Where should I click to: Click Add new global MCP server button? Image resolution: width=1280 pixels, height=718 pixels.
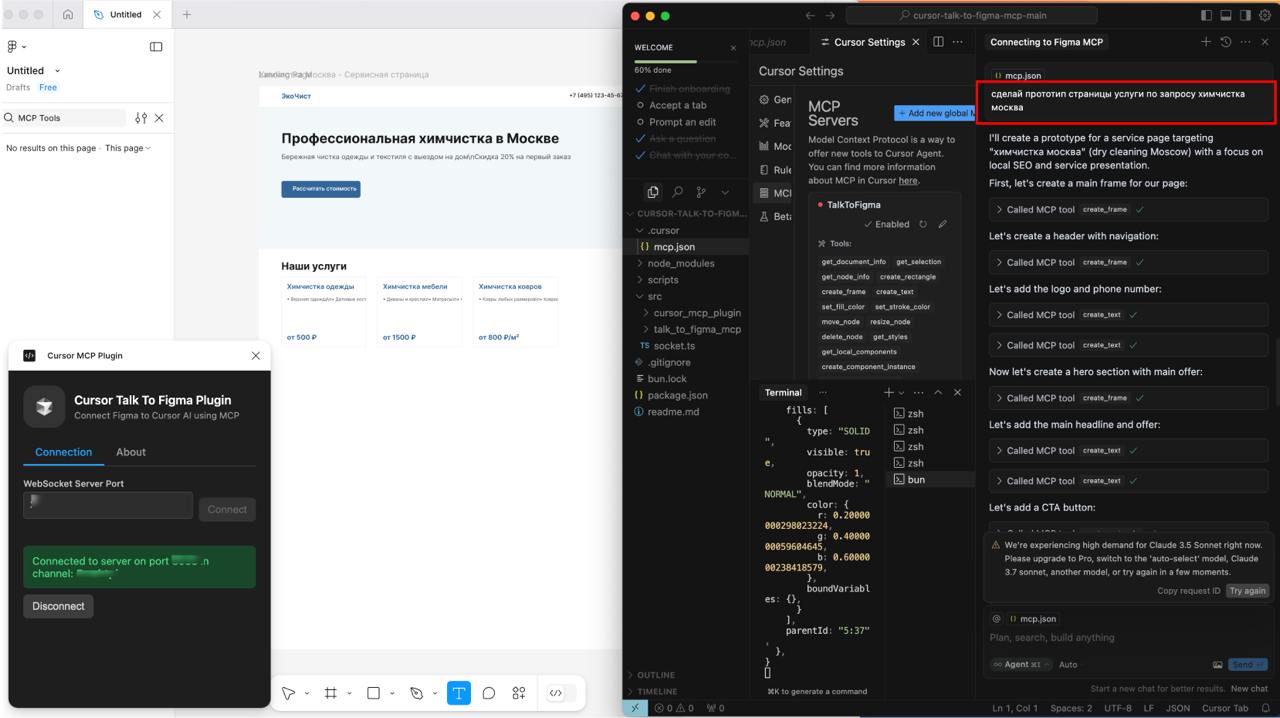coord(934,113)
